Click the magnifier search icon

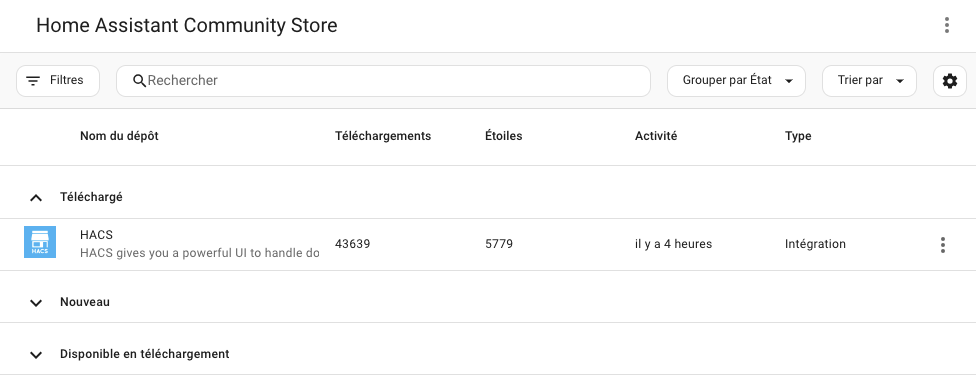point(139,81)
